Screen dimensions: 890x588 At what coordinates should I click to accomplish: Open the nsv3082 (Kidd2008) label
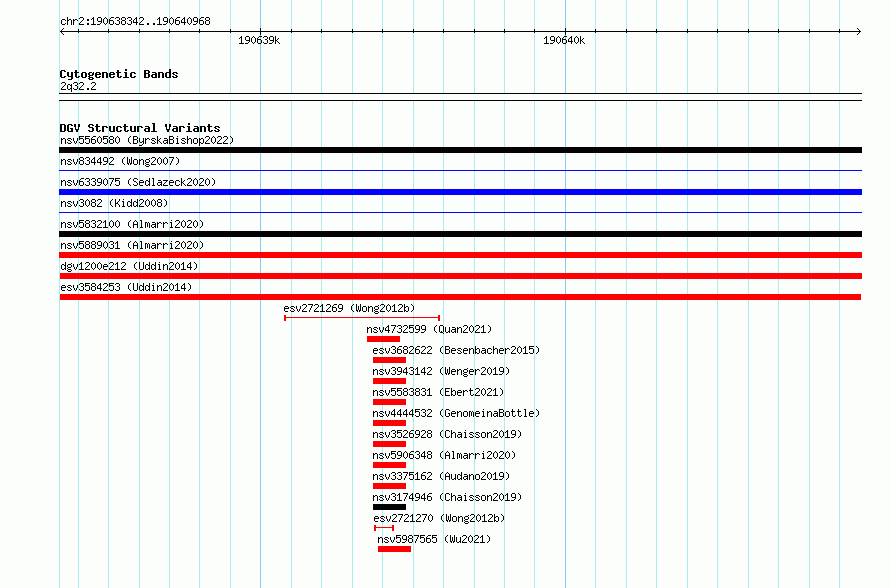coord(114,203)
